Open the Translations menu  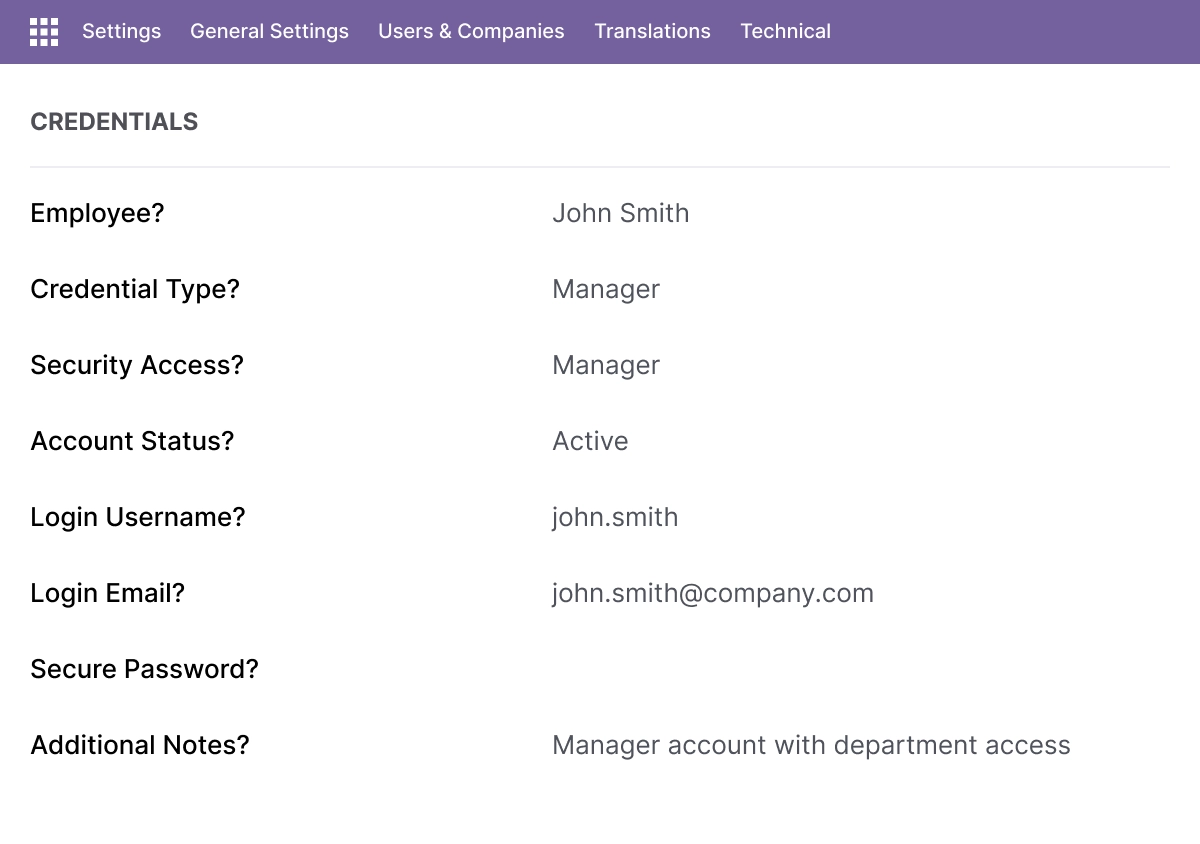tap(652, 31)
